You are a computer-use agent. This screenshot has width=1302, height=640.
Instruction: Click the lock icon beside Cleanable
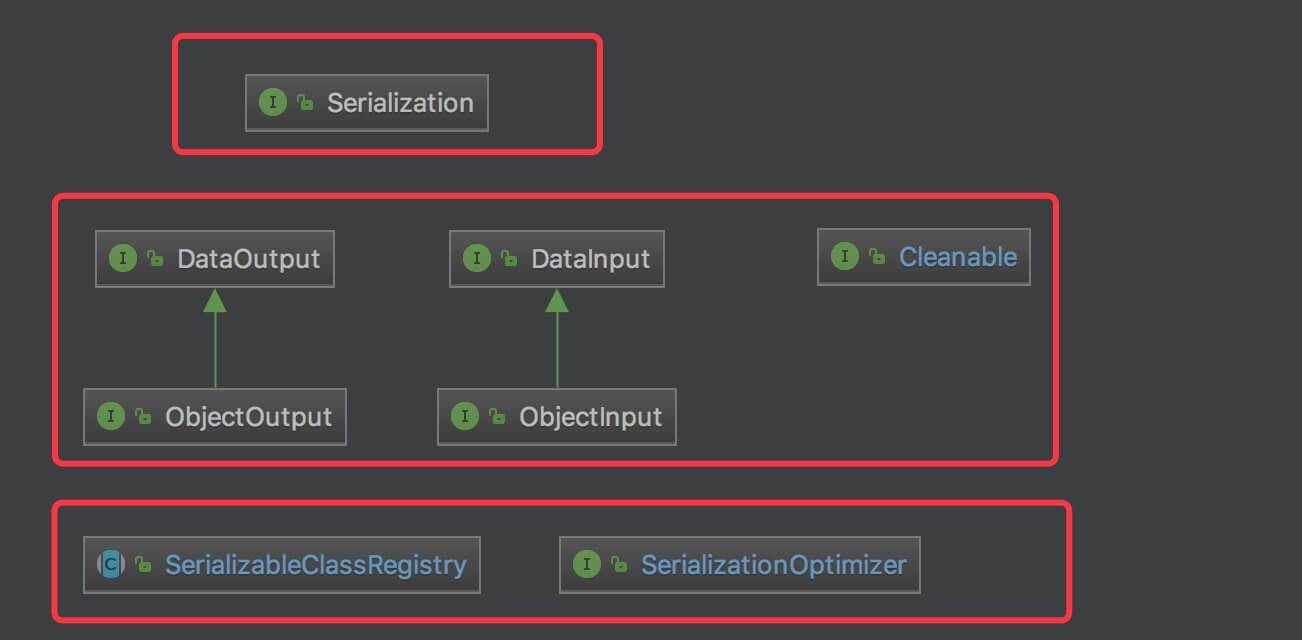pos(877,257)
